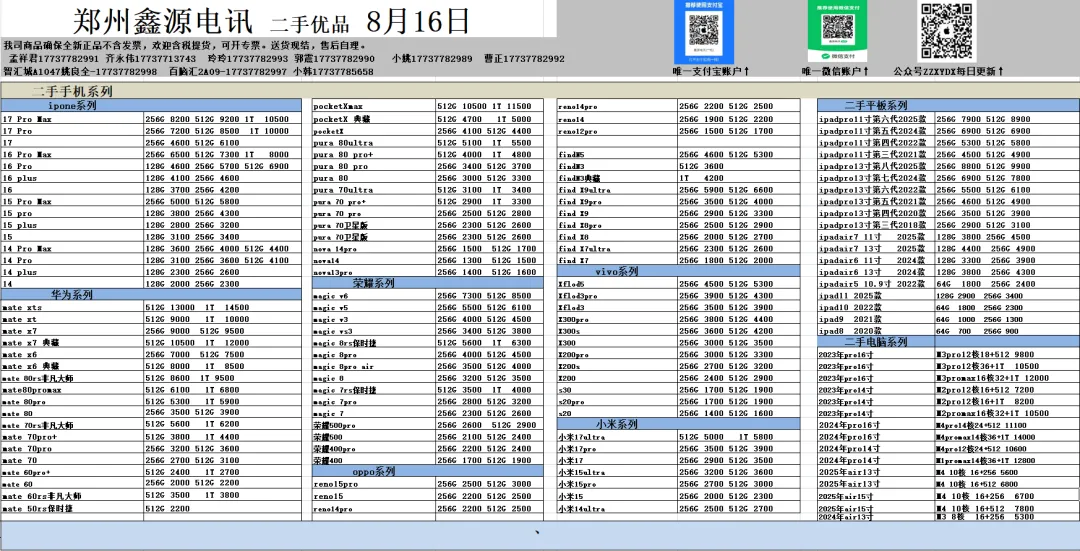The image size is (1080, 551).
Task: Click the 'nova 14pro' model cell
Action: tap(374, 248)
